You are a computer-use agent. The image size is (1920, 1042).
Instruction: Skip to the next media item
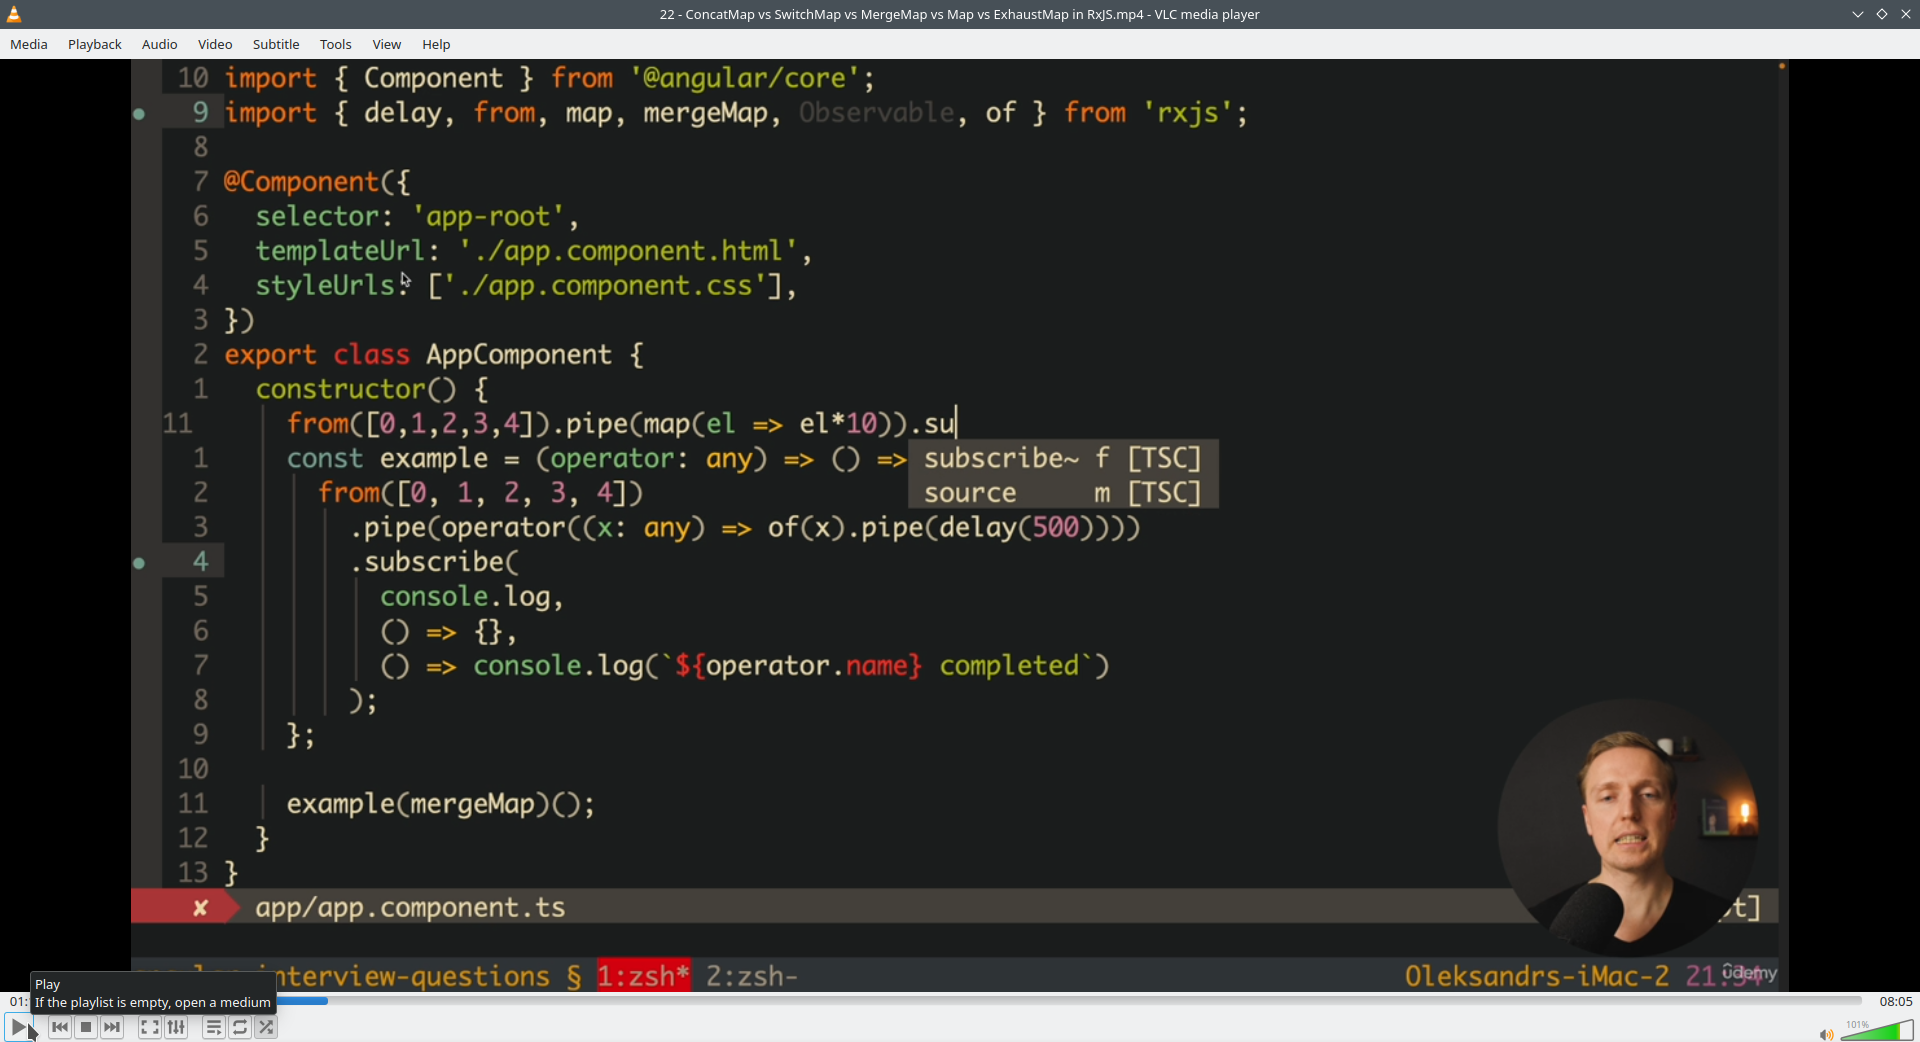click(x=112, y=1027)
